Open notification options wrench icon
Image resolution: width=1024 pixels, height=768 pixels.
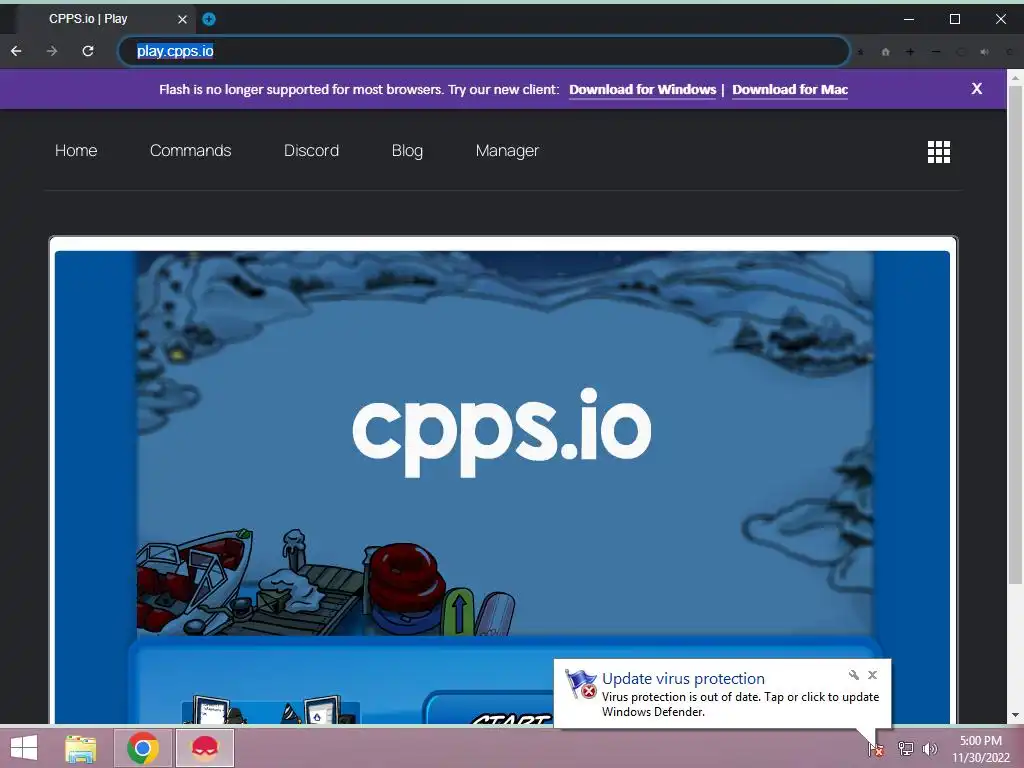click(854, 675)
